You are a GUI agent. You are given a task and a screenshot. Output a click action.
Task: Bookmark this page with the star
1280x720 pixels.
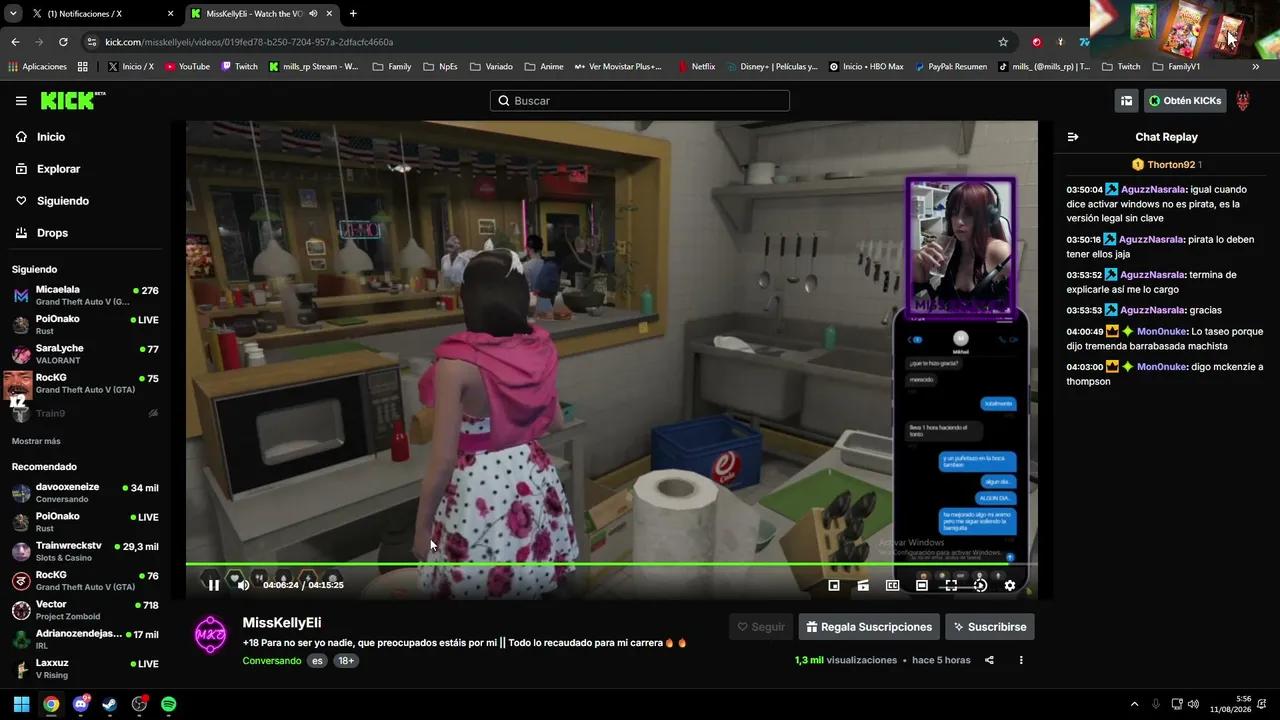point(1003,42)
